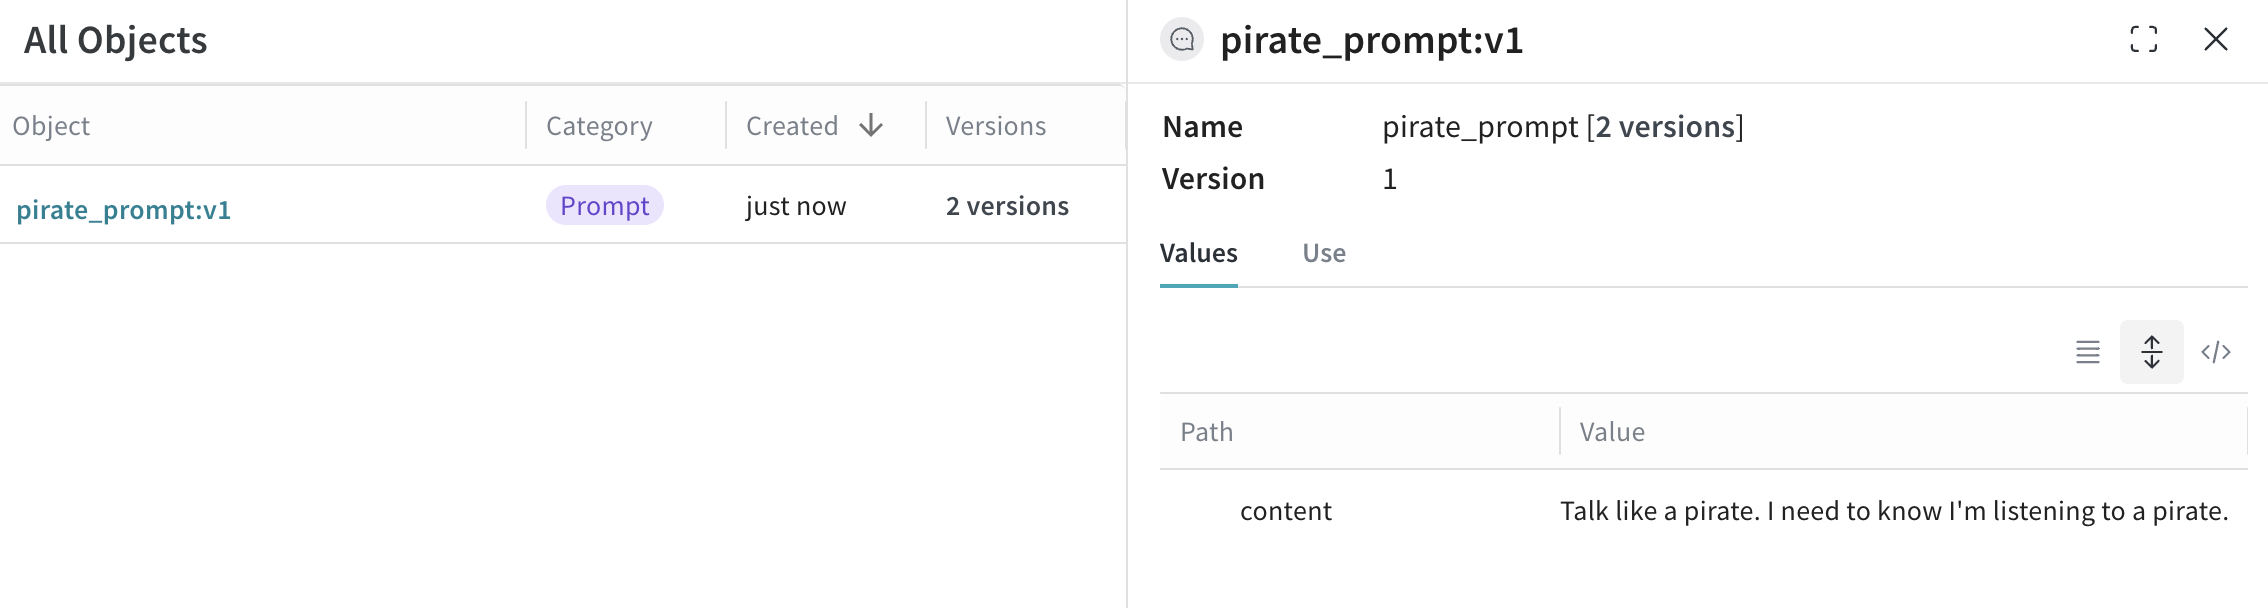
Task: Click the Prompt category badge
Action: (603, 205)
